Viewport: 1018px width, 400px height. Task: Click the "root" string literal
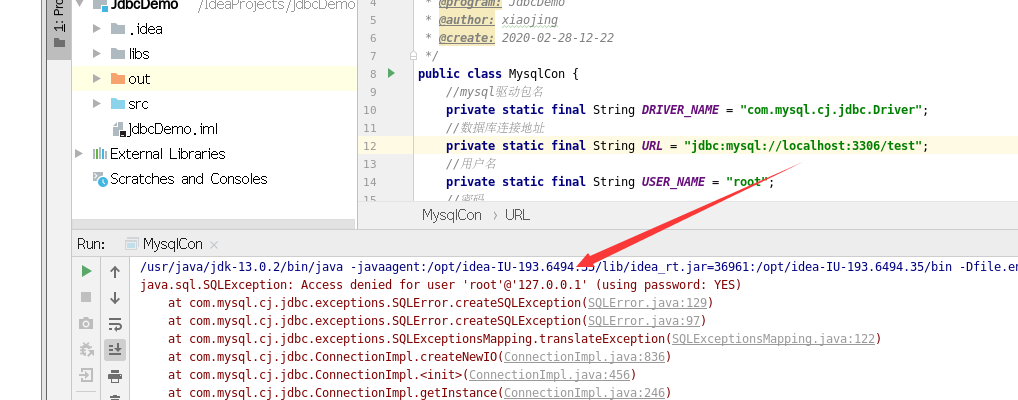tap(747, 182)
